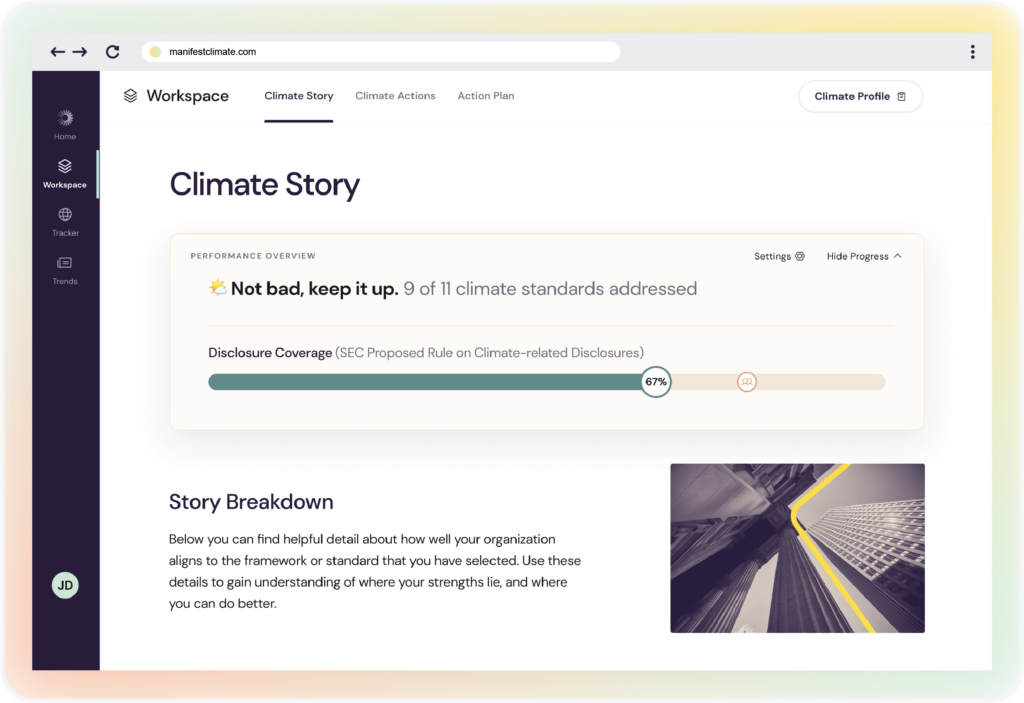1024x703 pixels.
Task: Open the Climate Profile button
Action: (860, 96)
